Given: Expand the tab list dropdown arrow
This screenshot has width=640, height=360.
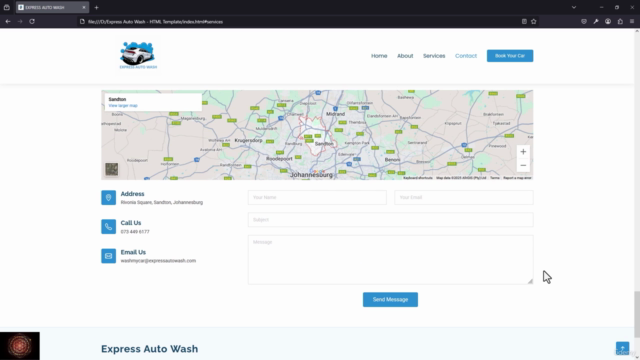Looking at the screenshot, I should [573, 7].
